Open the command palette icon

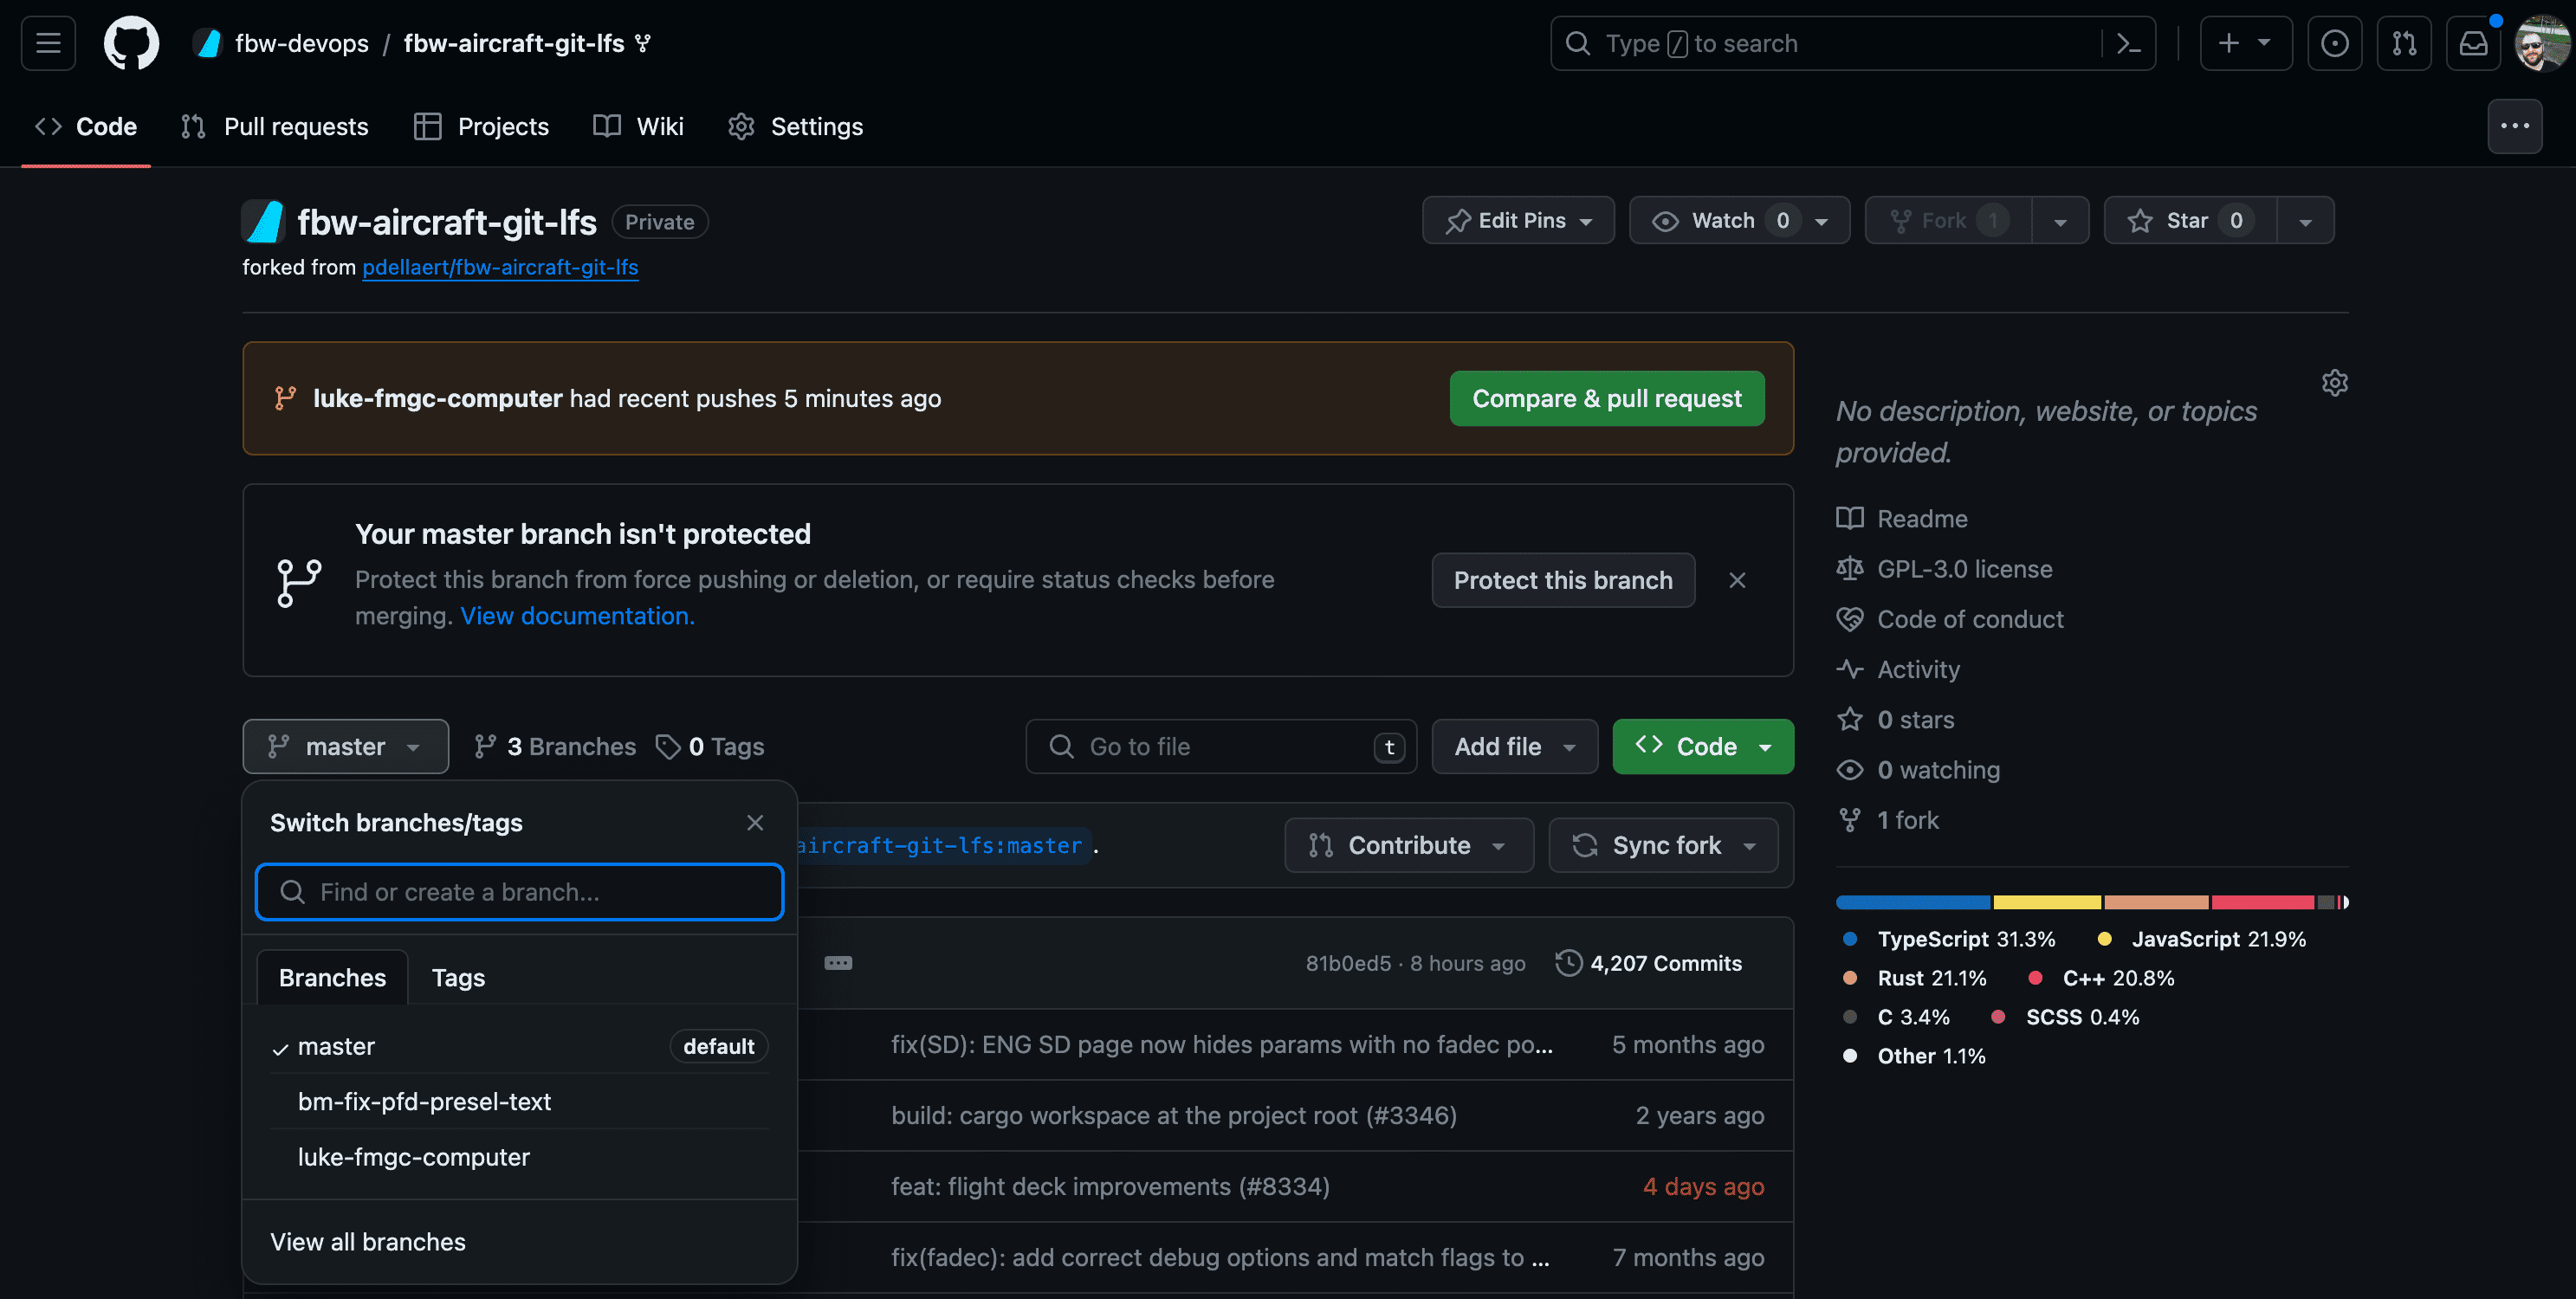[x=2128, y=43]
